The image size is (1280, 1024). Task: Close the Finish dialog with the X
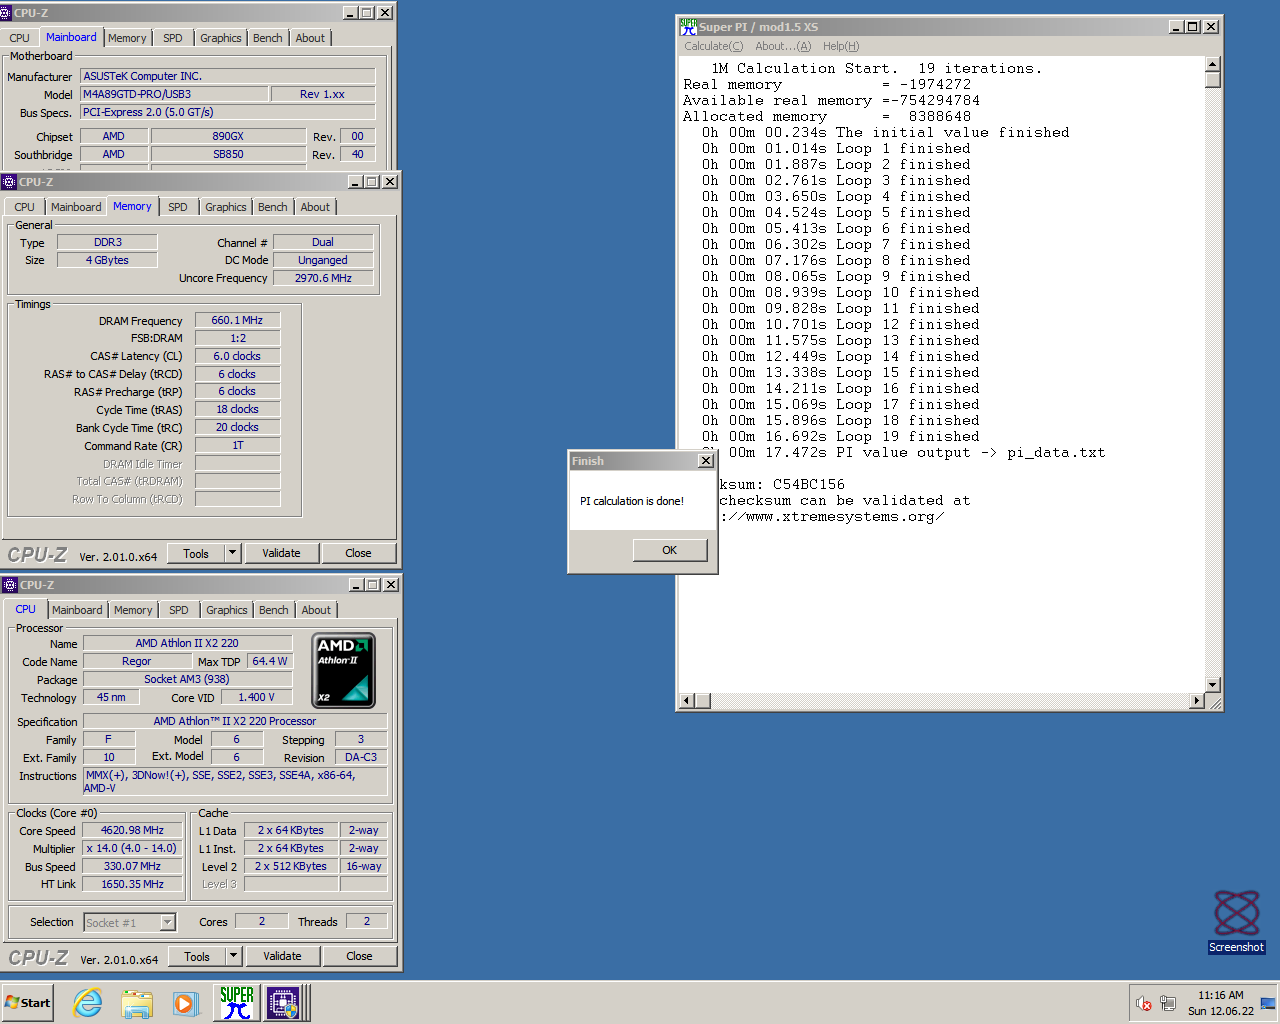tap(706, 461)
